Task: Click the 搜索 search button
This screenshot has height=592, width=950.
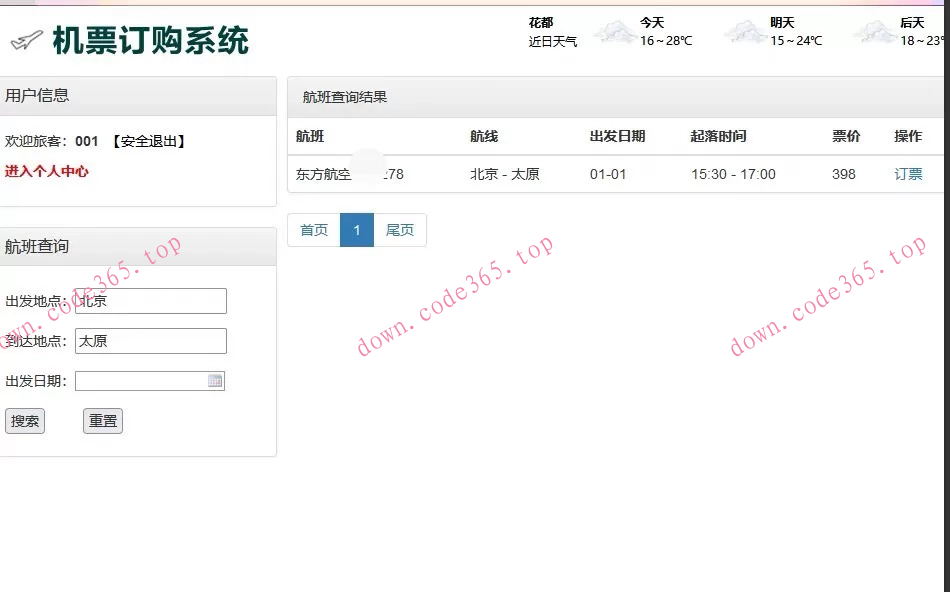Action: (x=24, y=420)
